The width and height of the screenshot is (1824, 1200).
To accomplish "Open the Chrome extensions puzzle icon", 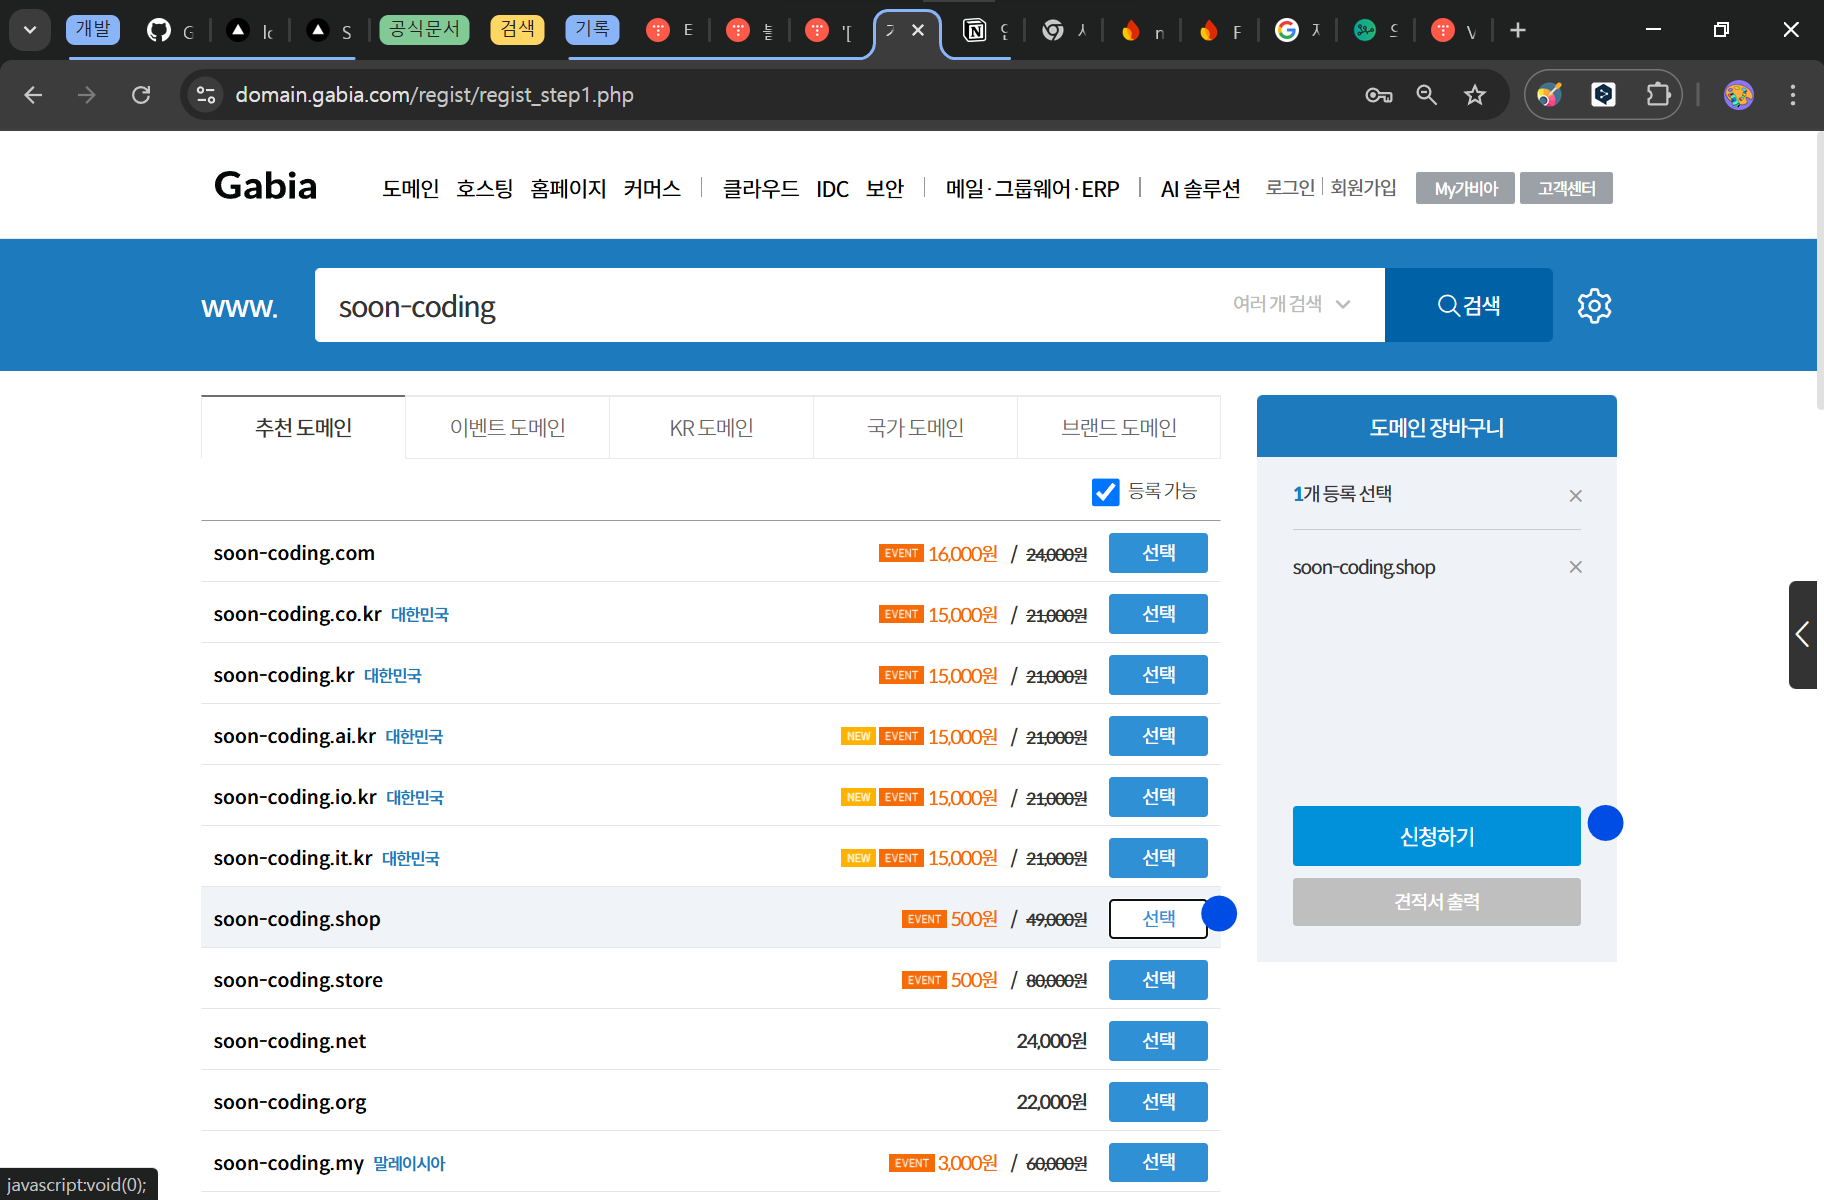I will (1658, 95).
